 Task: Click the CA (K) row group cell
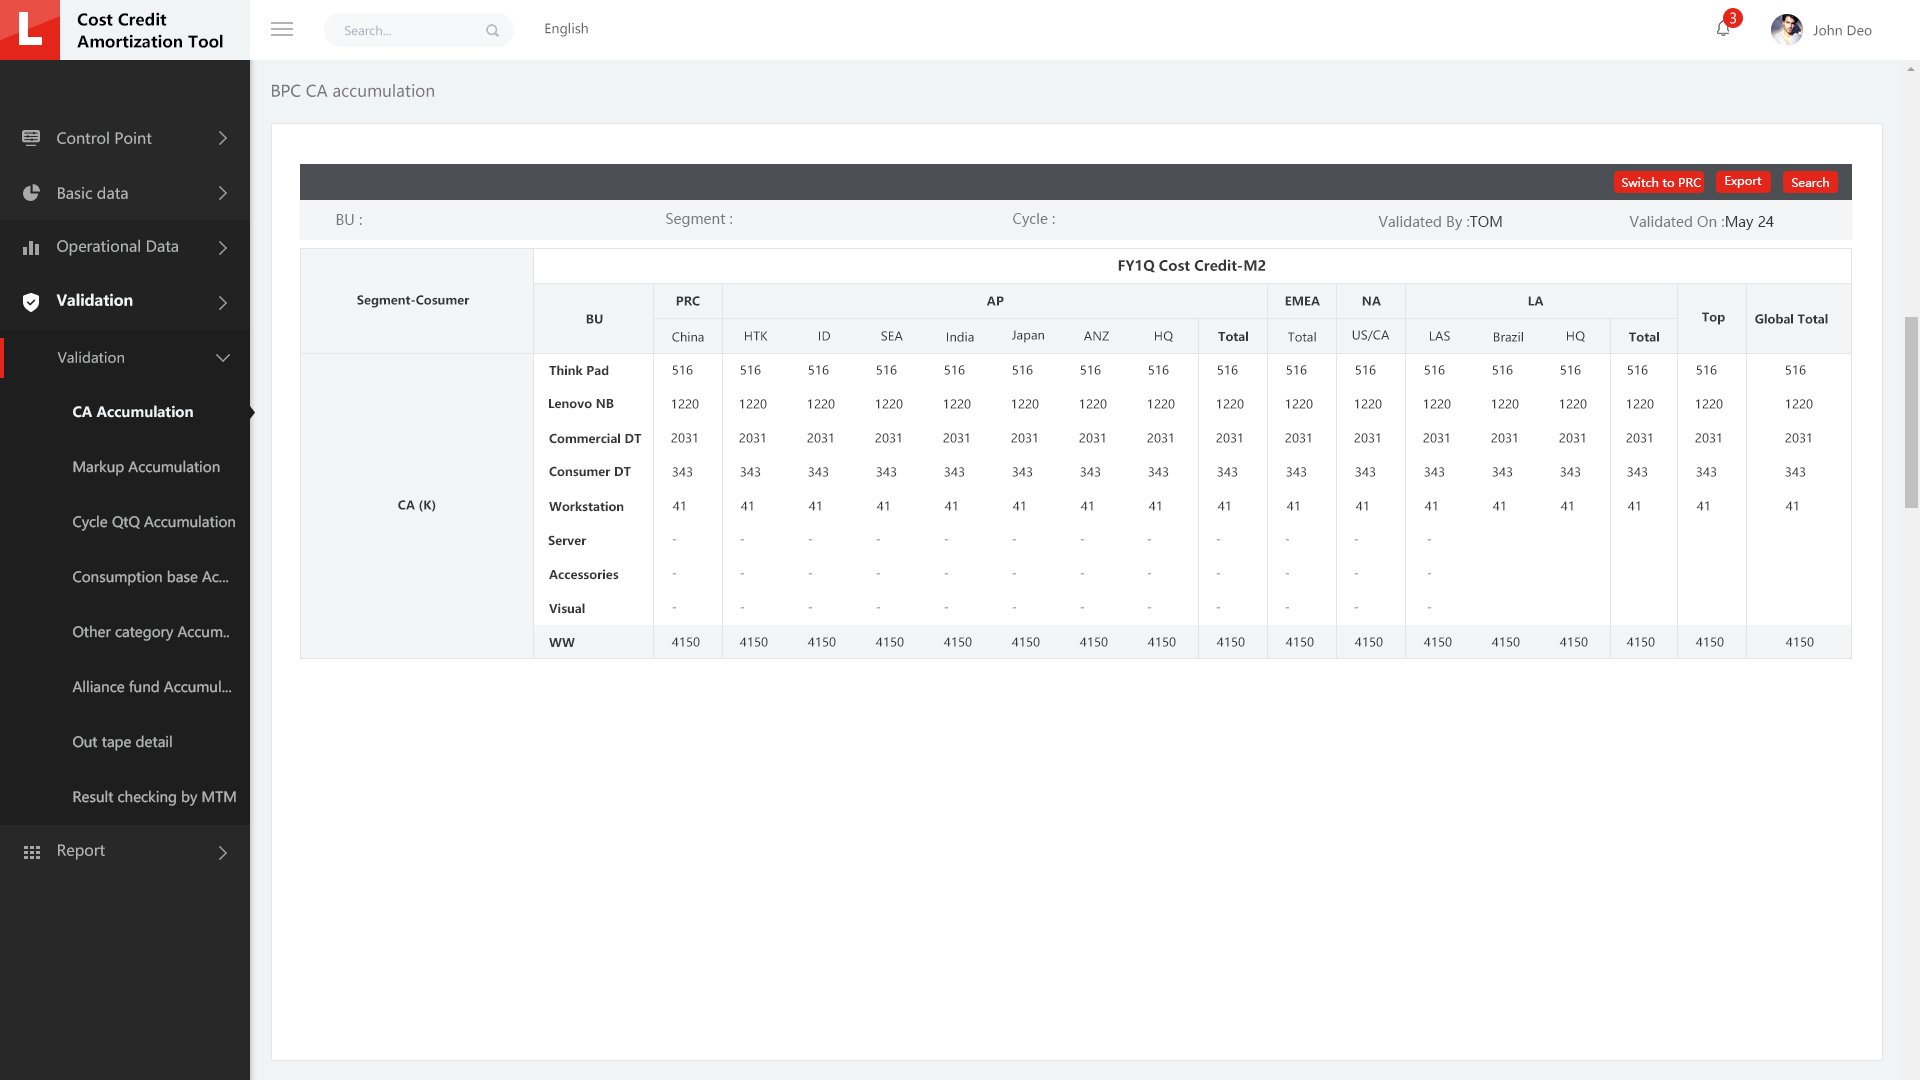point(416,505)
